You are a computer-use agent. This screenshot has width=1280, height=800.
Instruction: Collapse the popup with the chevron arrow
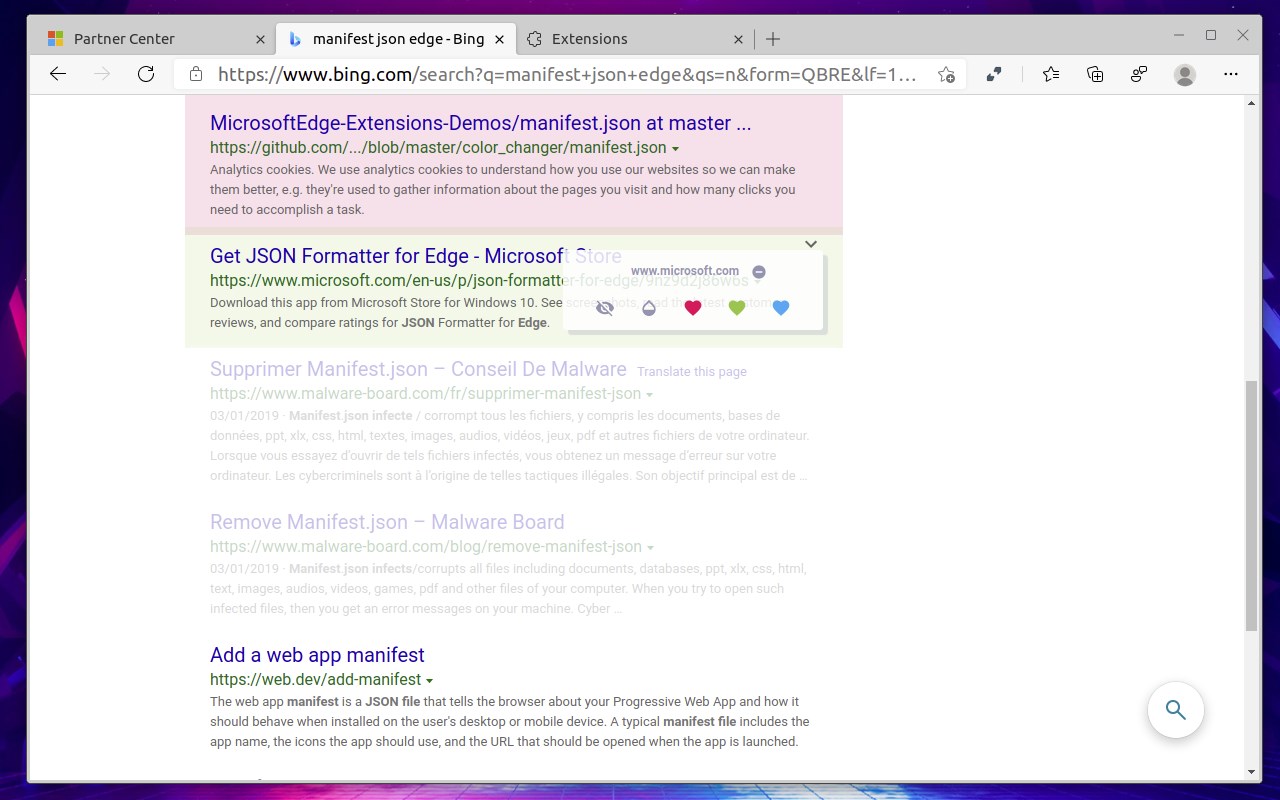[x=811, y=244]
